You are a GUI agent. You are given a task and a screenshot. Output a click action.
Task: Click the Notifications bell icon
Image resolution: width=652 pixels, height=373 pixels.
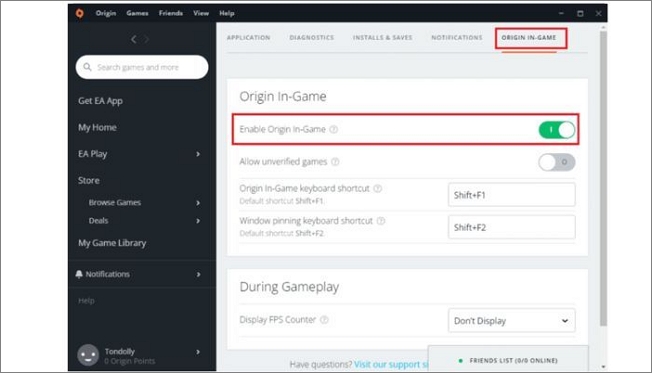click(x=79, y=274)
